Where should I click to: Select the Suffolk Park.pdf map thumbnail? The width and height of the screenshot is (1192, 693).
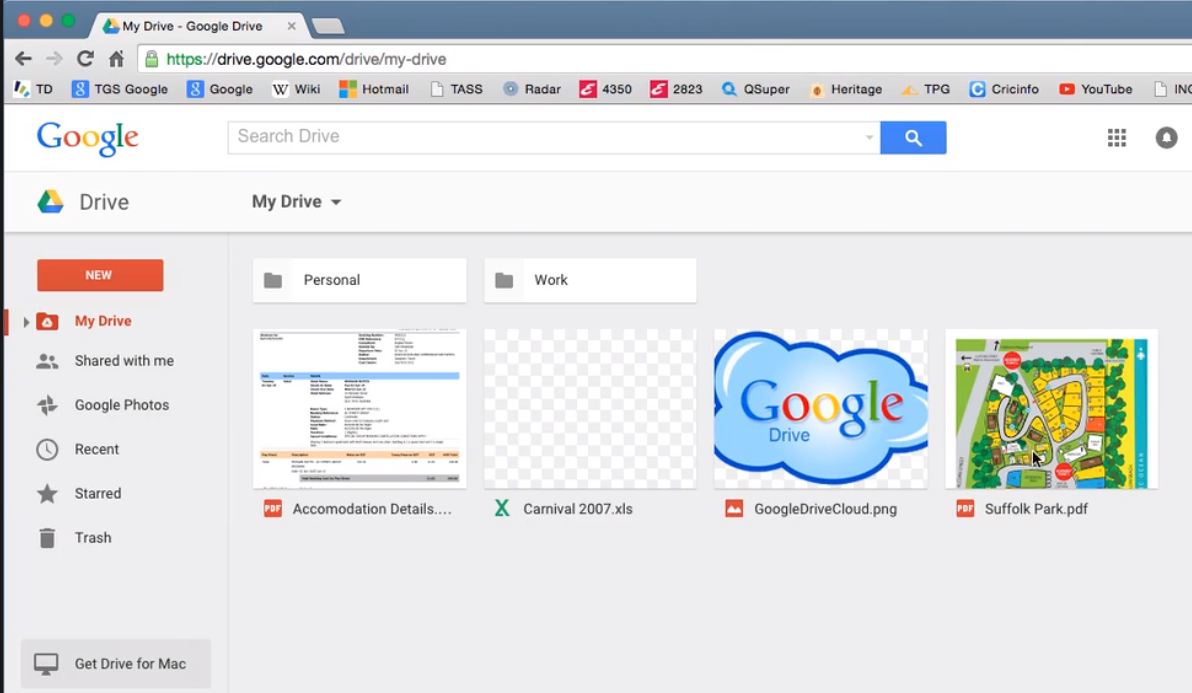pyautogui.click(x=1051, y=409)
